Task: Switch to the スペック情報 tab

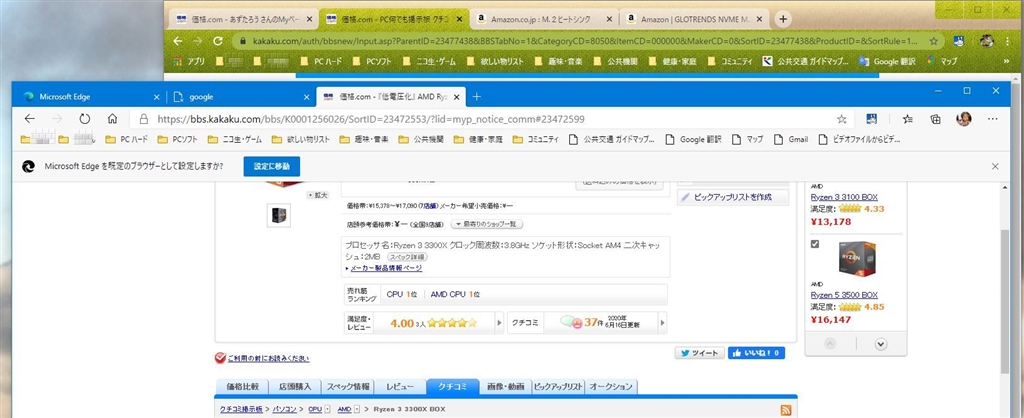Action: click(x=348, y=387)
